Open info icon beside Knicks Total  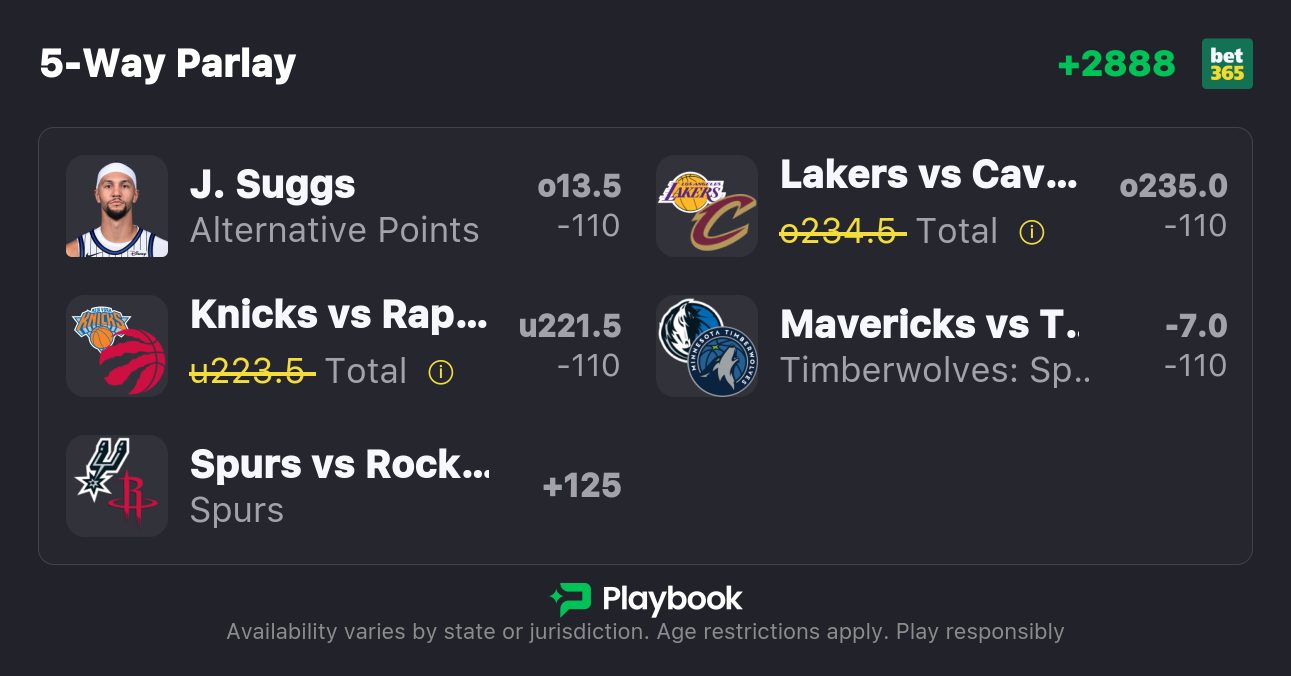pyautogui.click(x=441, y=372)
